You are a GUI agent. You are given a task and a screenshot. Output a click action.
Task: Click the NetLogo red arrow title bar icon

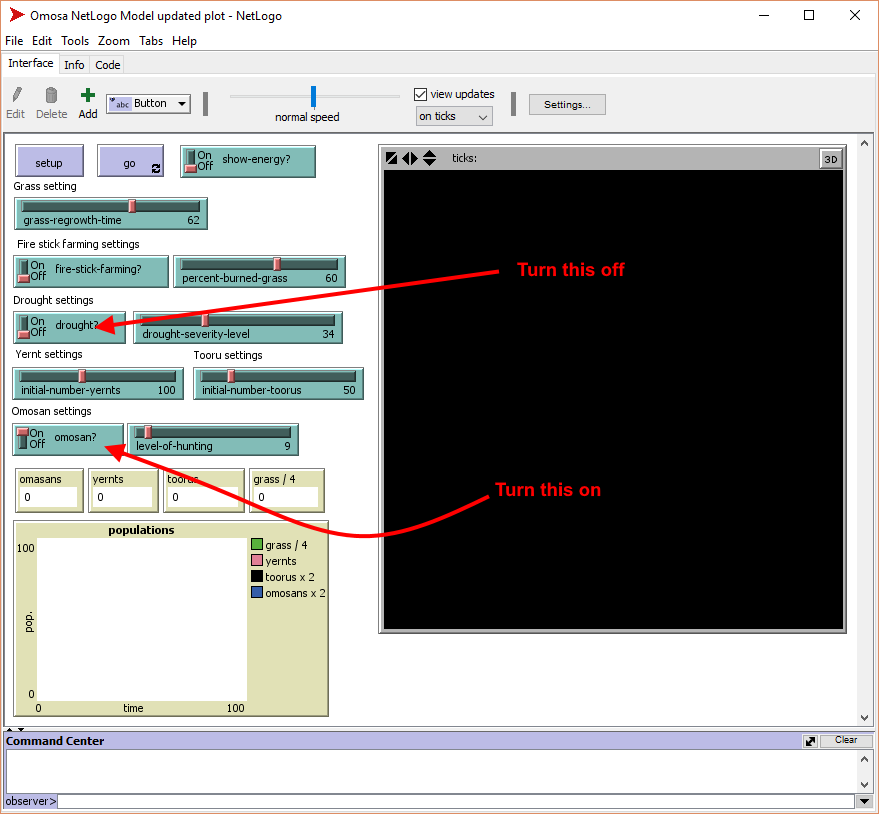point(17,15)
